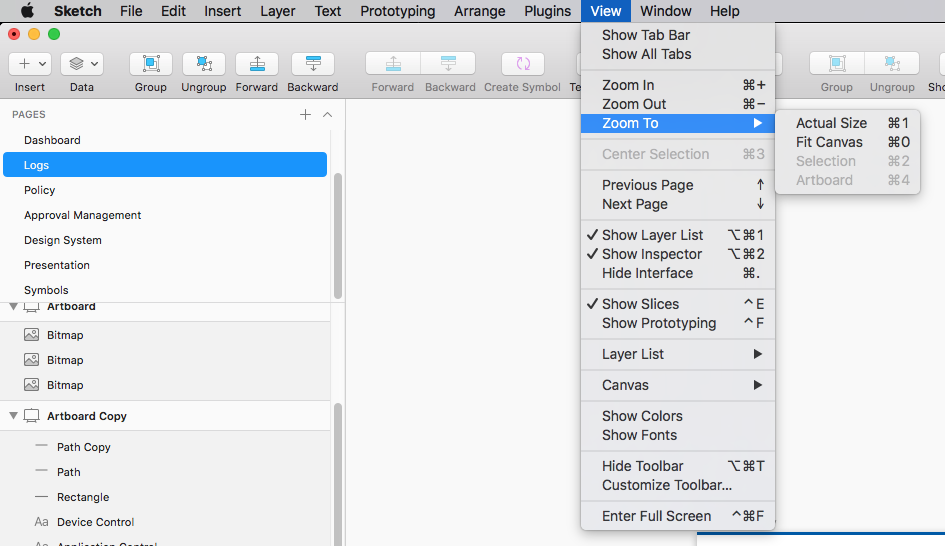
Task: Open the Zoom To submenu
Action: coord(677,123)
